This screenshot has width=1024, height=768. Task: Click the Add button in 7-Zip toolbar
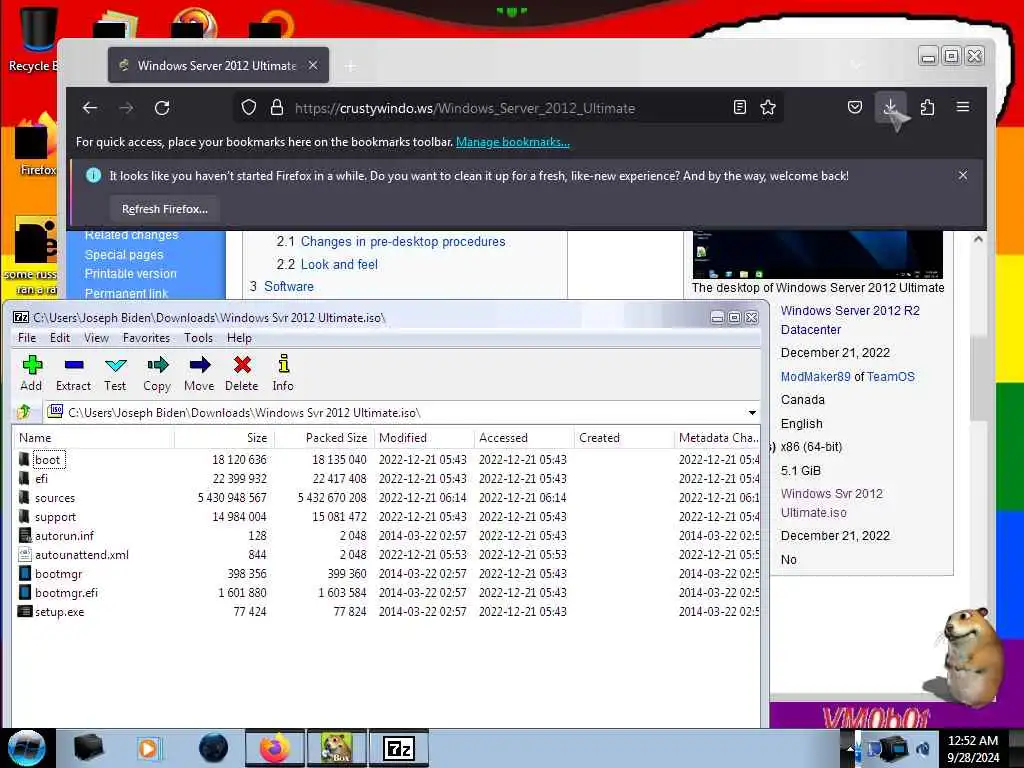(x=31, y=373)
